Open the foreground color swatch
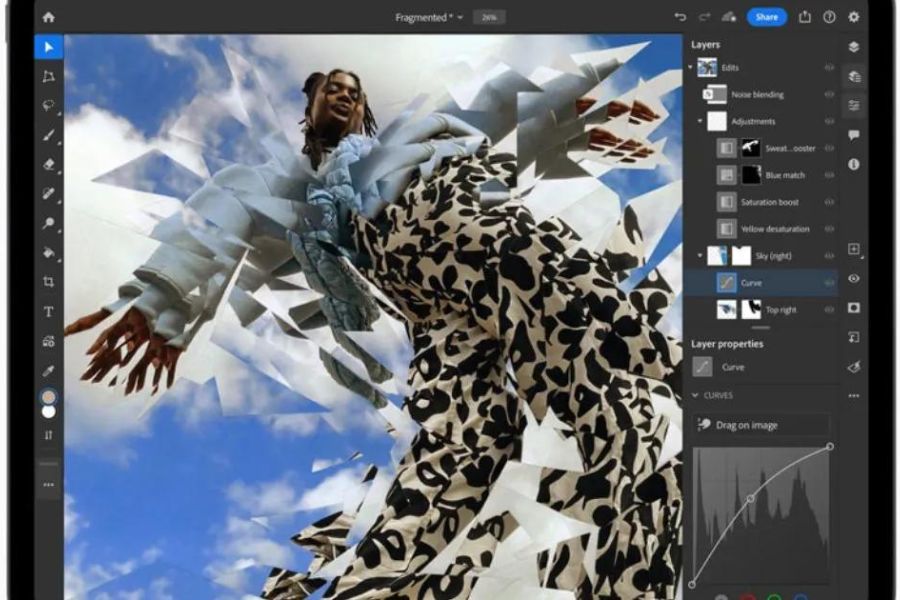This screenshot has height=600, width=900. point(49,397)
